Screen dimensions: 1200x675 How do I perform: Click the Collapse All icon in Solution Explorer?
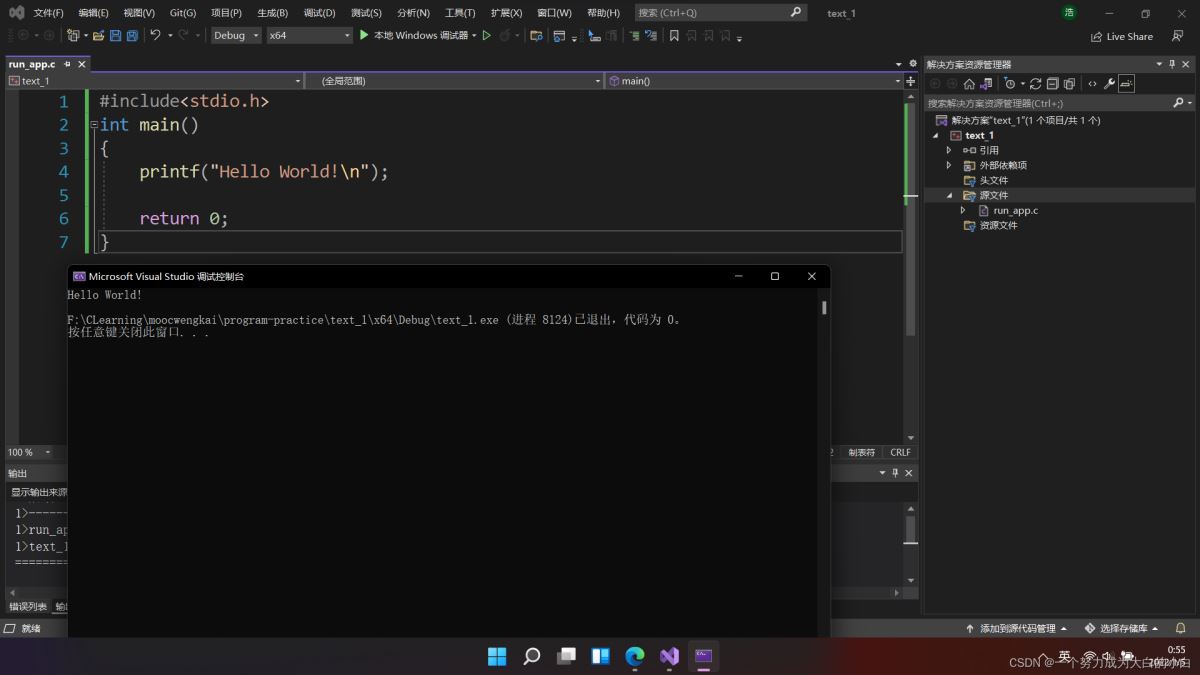tap(1052, 84)
